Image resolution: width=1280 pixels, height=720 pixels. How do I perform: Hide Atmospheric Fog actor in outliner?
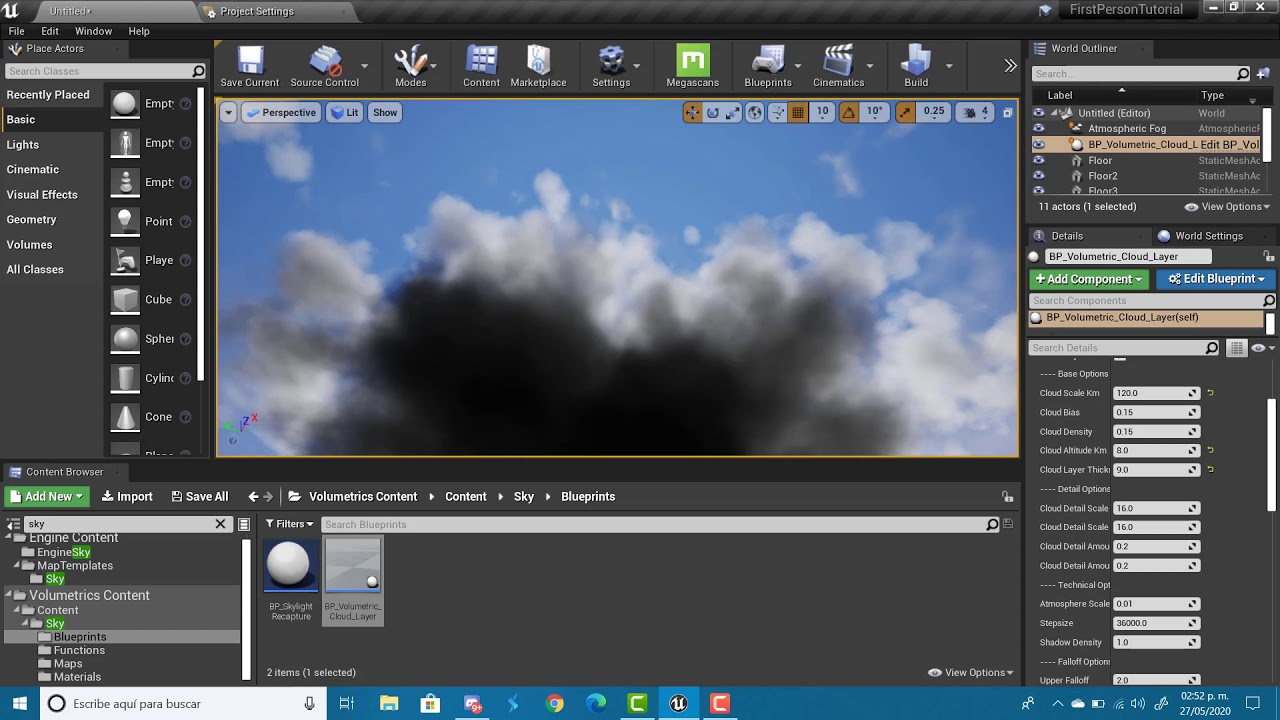[1039, 128]
